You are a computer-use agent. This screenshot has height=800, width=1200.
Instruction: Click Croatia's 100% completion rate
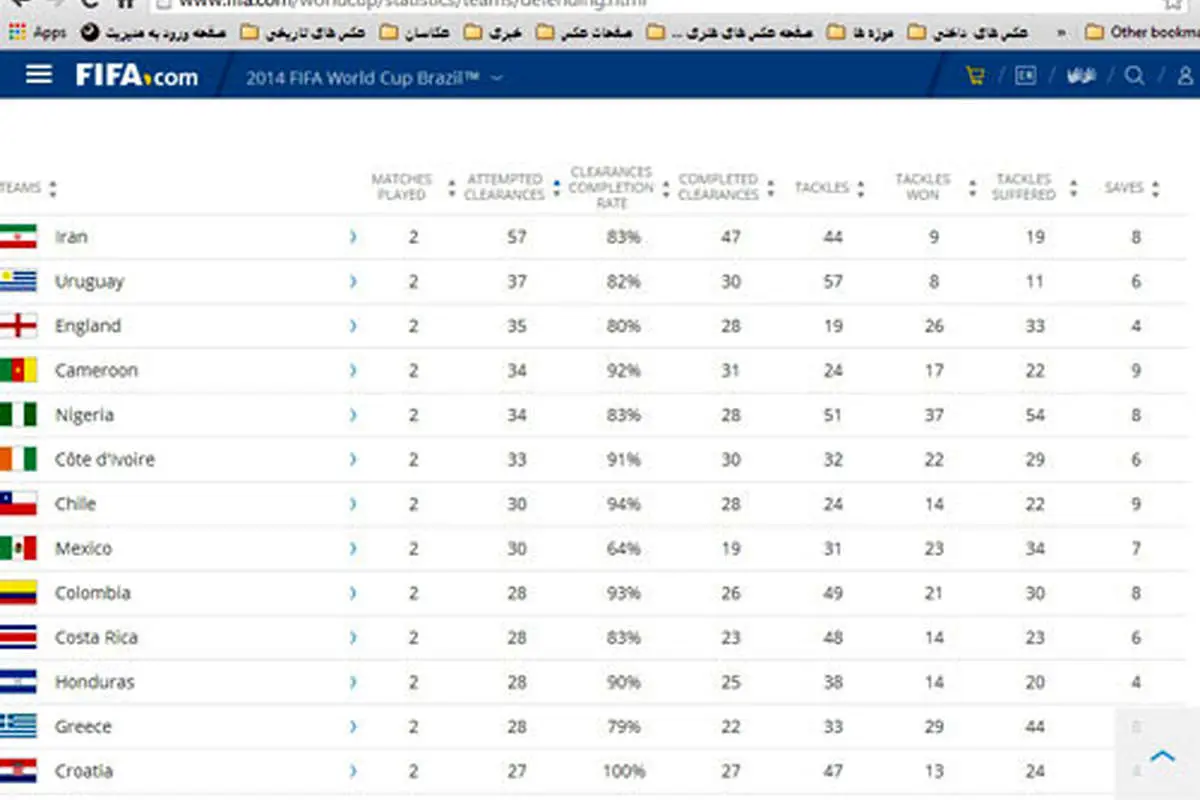point(623,771)
